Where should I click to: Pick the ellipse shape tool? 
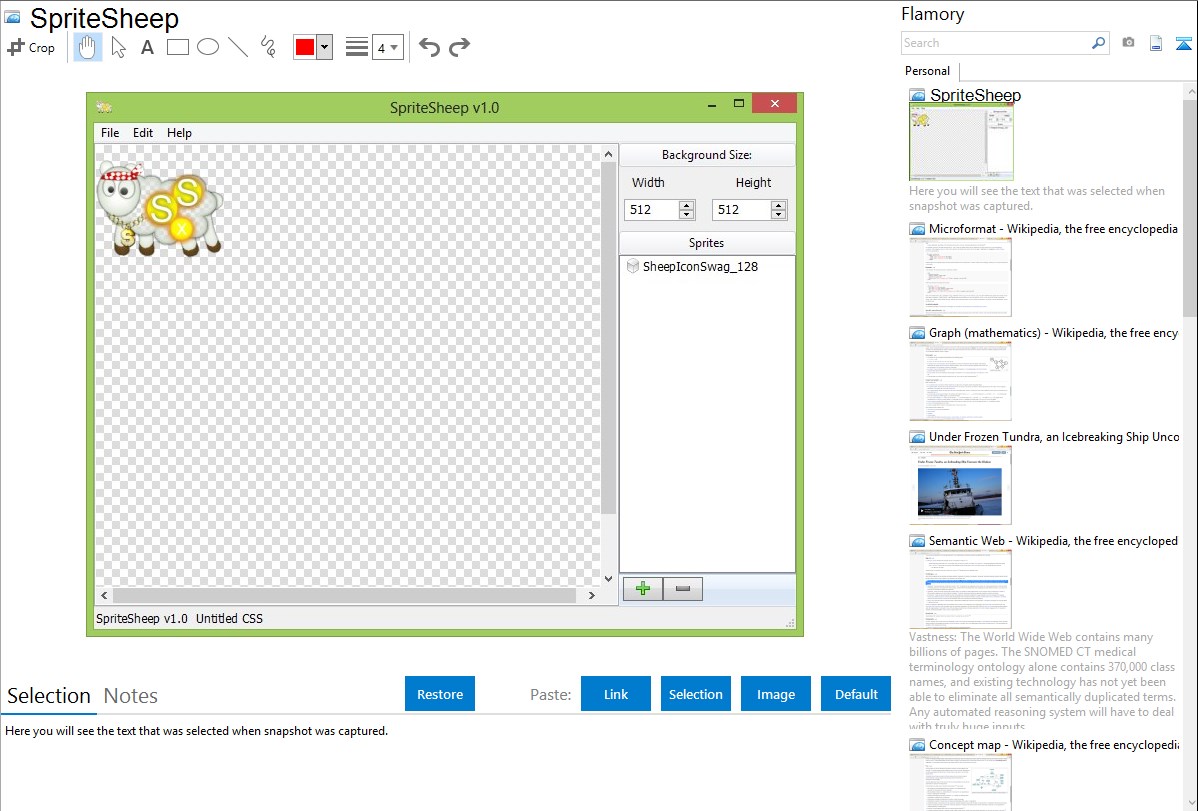pyautogui.click(x=208, y=47)
